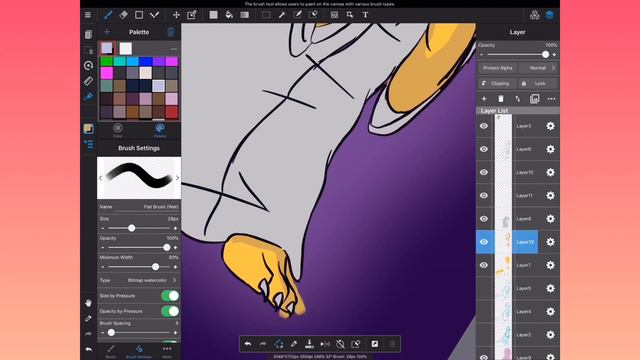Open the hamburger main menu

pos(88,15)
